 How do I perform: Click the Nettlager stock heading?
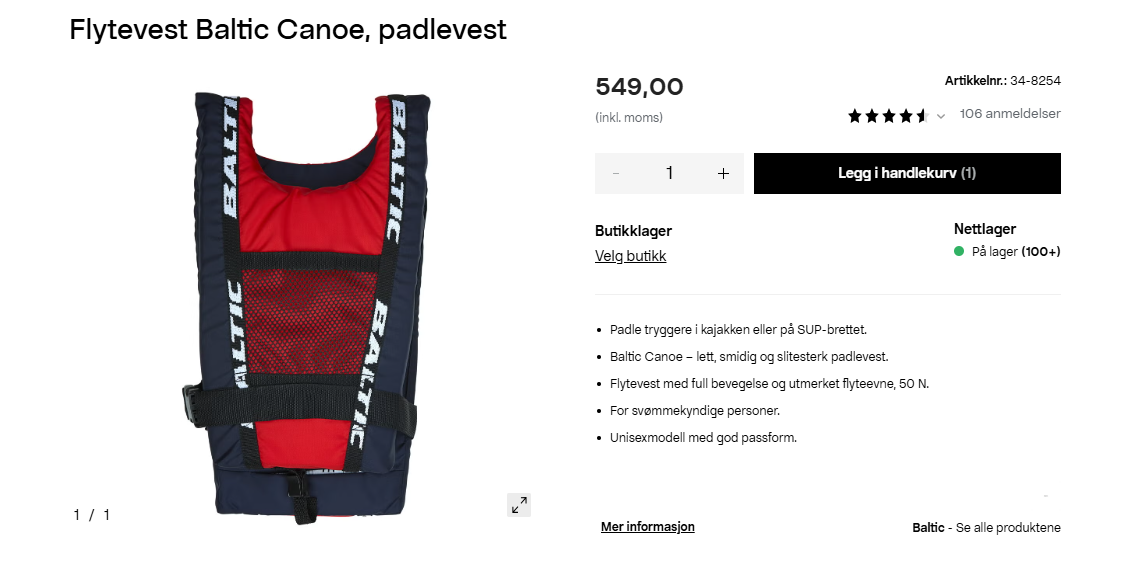click(985, 229)
